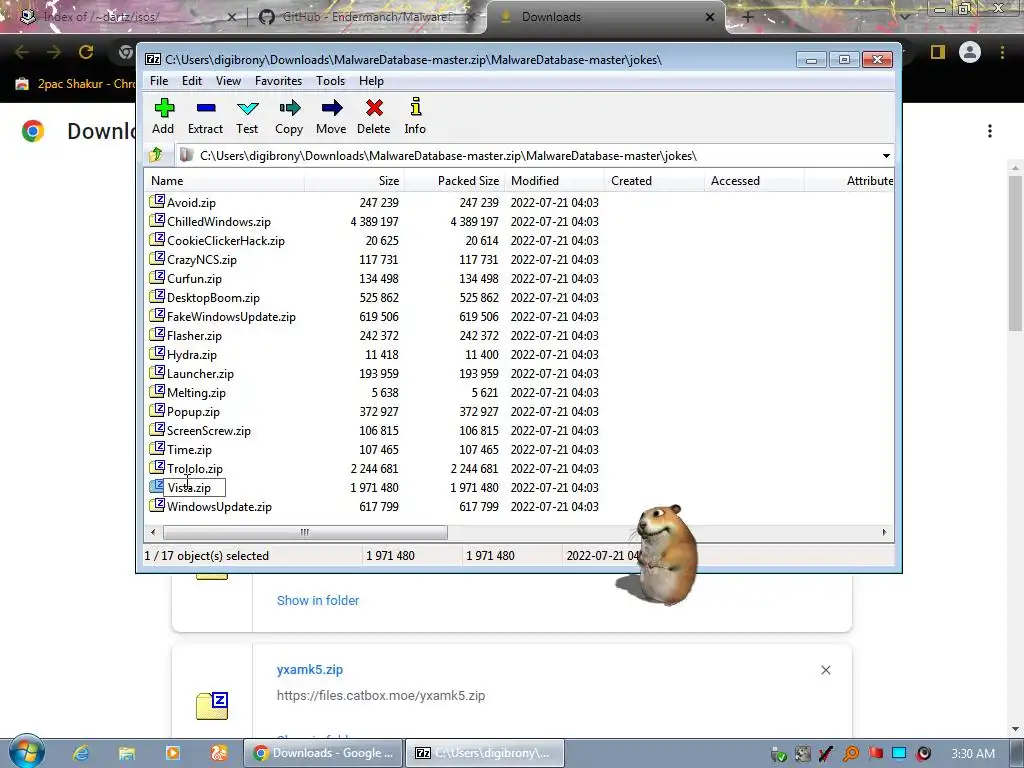This screenshot has width=1024, height=768.
Task: Open Windows Explorer from taskbar
Action: (127, 753)
